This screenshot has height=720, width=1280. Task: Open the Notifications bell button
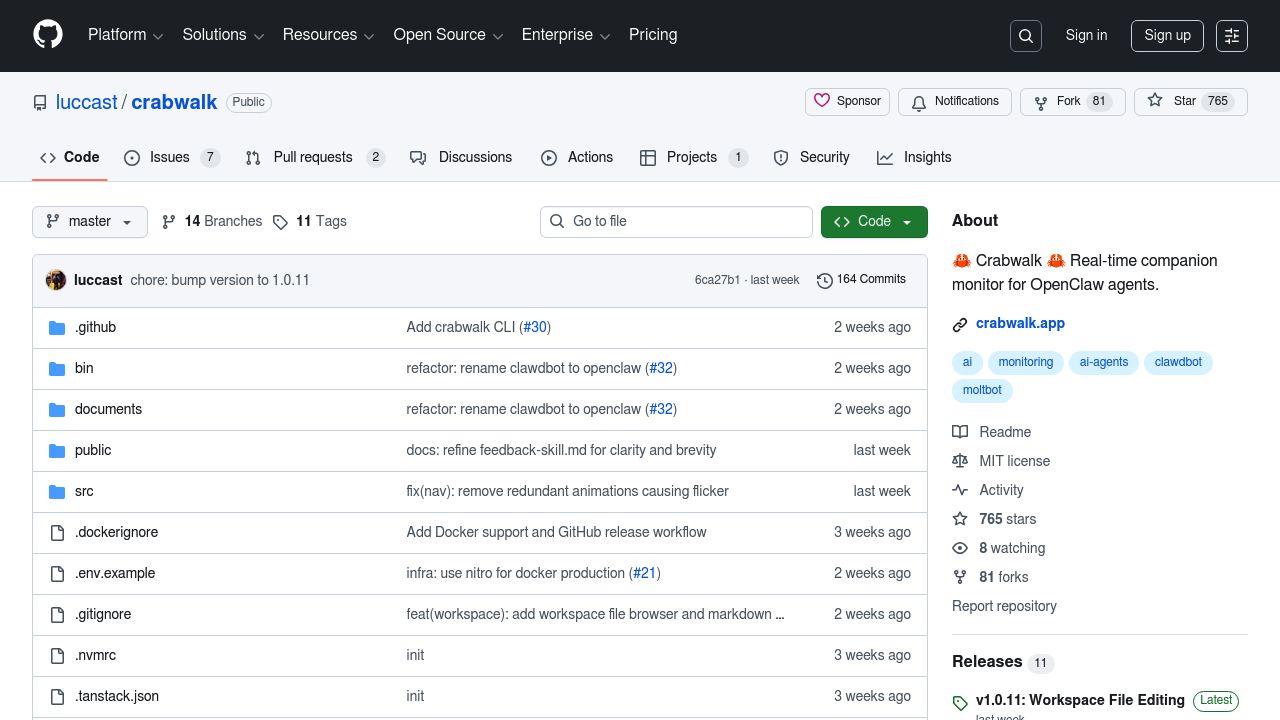pyautogui.click(x=954, y=102)
